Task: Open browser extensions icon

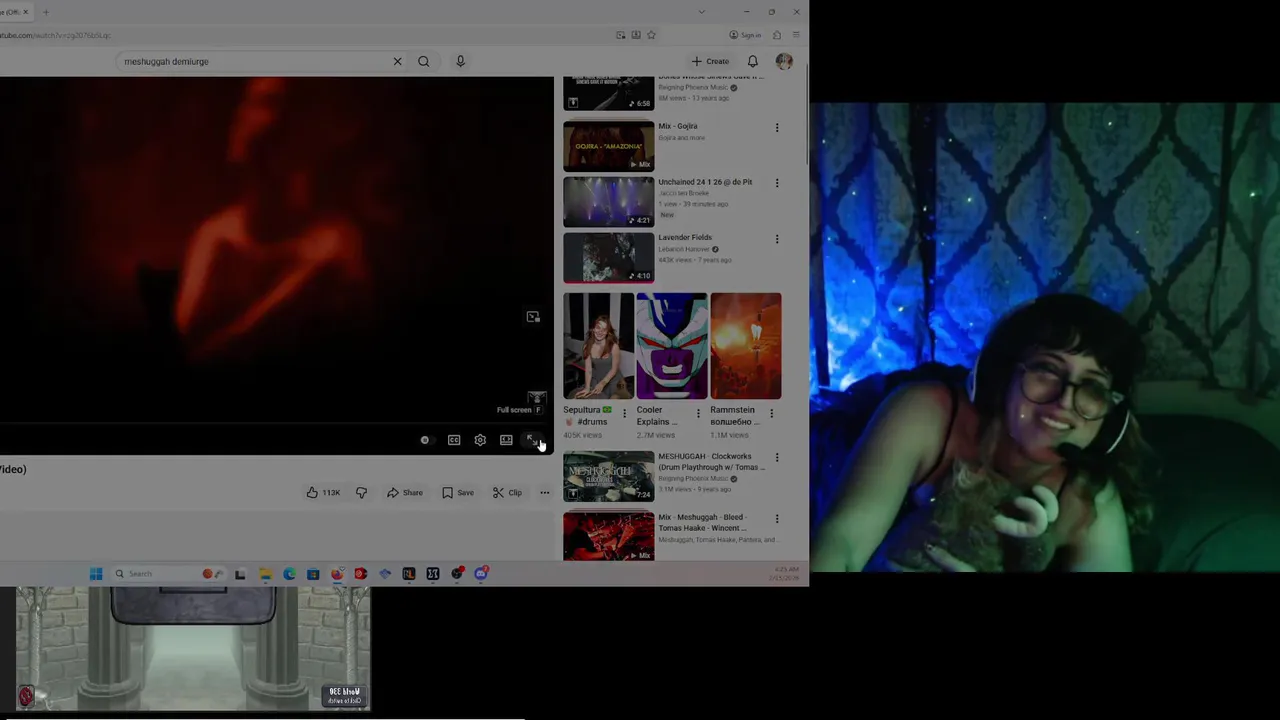Action: click(777, 35)
